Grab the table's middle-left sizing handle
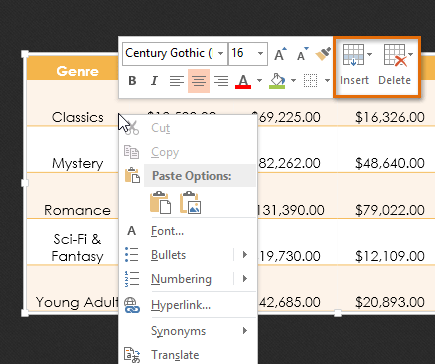The height and width of the screenshot is (364, 435). [x=25, y=183]
